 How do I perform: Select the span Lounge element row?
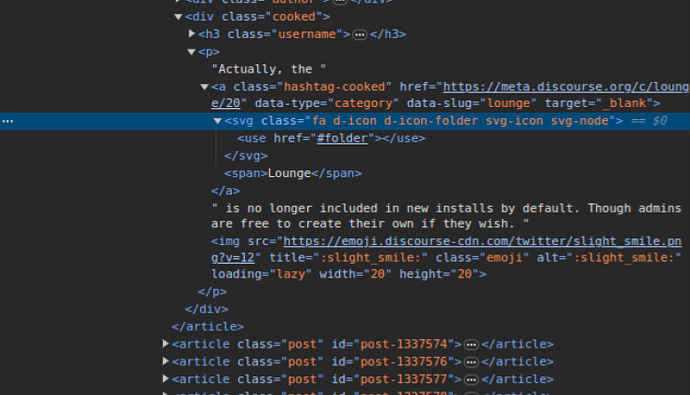pos(293,173)
